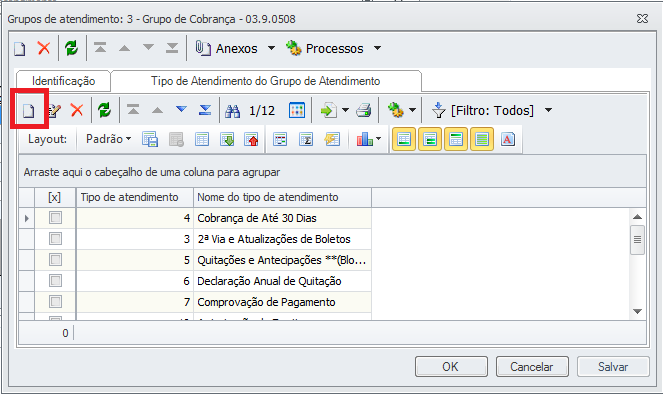Image resolution: width=663 pixels, height=394 pixels.
Task: Click the grid's scroll down arrow
Action: pos(638,312)
